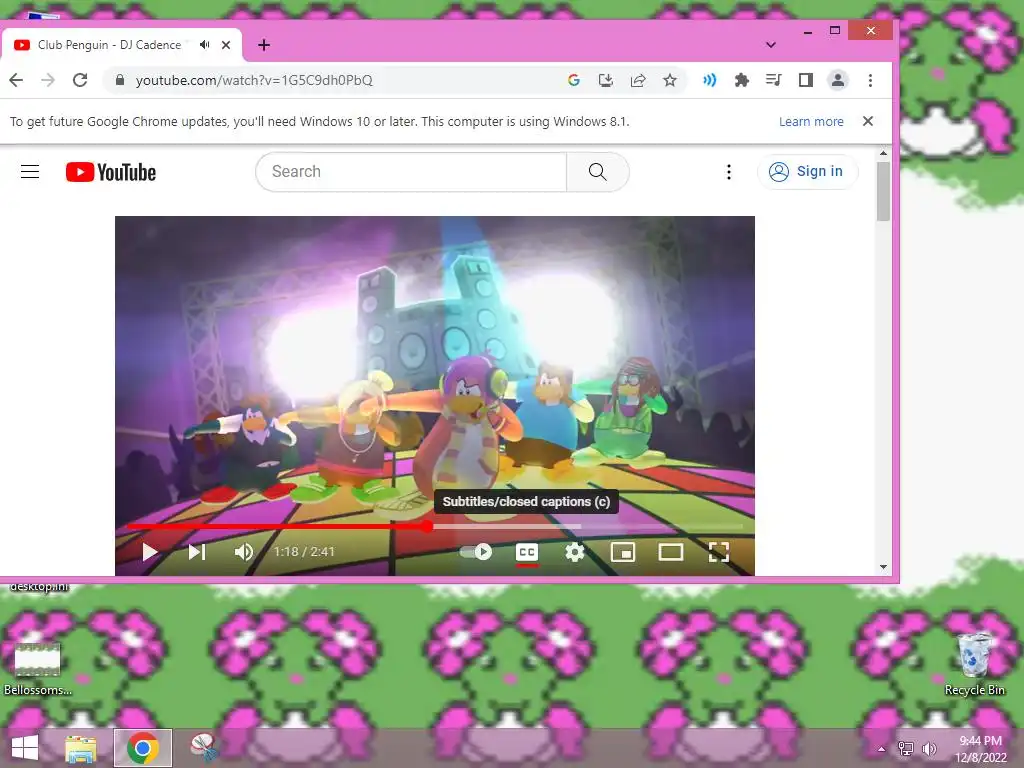Screen dimensions: 1024x768
Task: Open the Windows Start button
Action: (x=25, y=748)
